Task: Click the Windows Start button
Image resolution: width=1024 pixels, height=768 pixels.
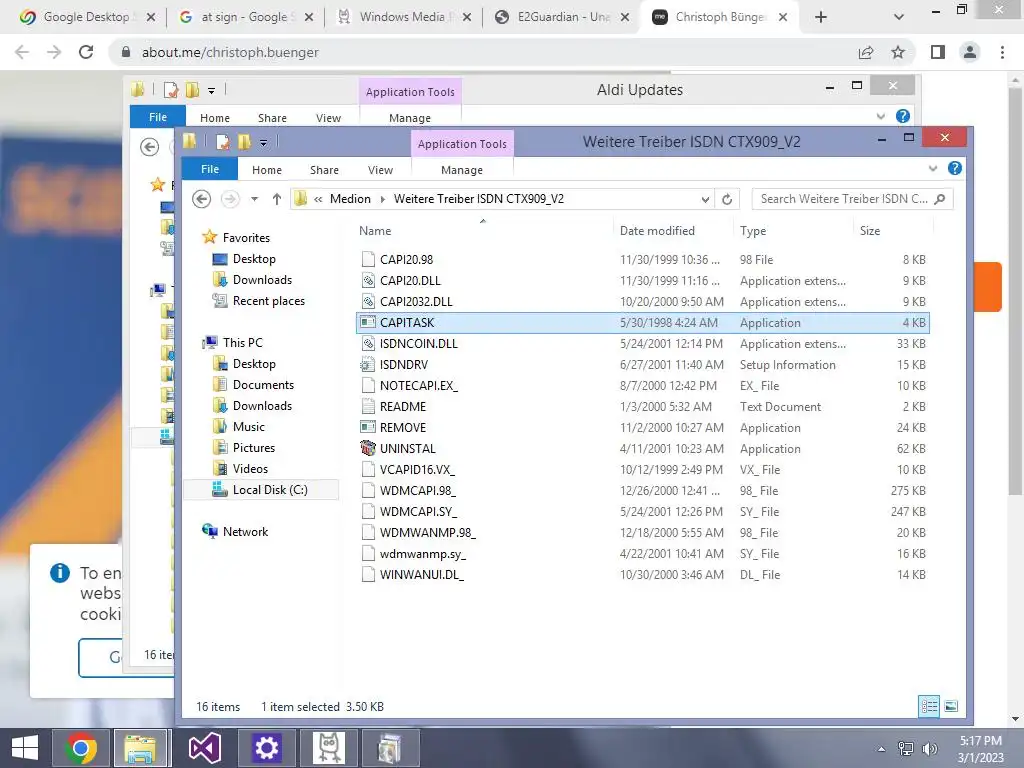Action: (25, 748)
